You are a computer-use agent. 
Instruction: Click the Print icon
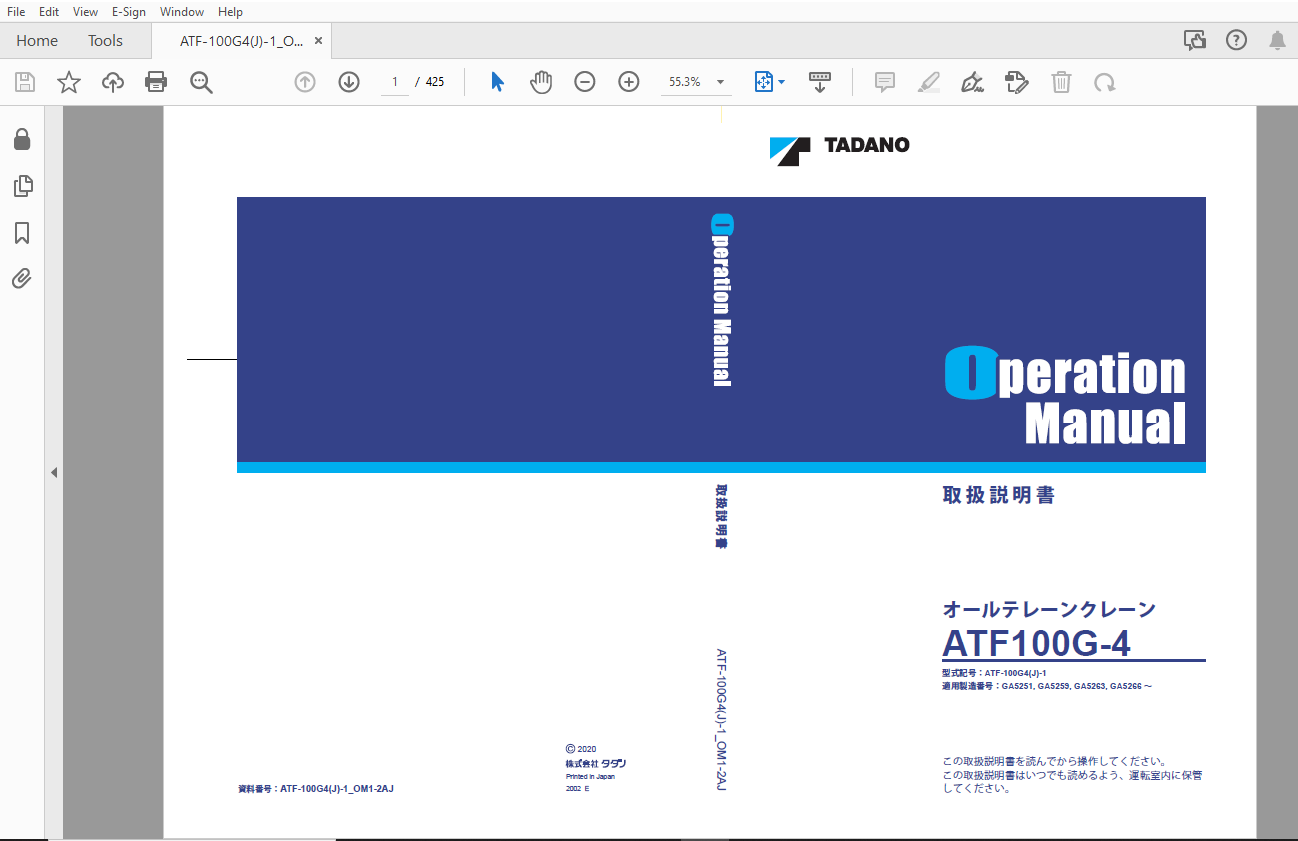point(156,82)
